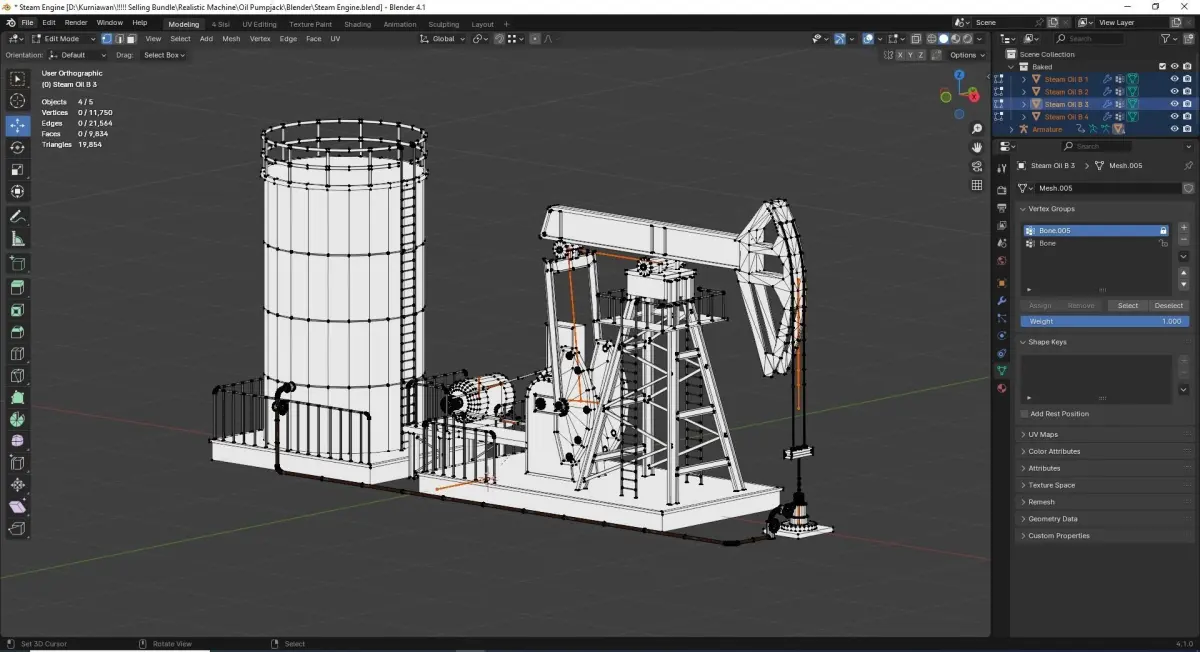The image size is (1200, 652).
Task: Toggle visibility of Steam Oil B 4
Action: click(1174, 117)
